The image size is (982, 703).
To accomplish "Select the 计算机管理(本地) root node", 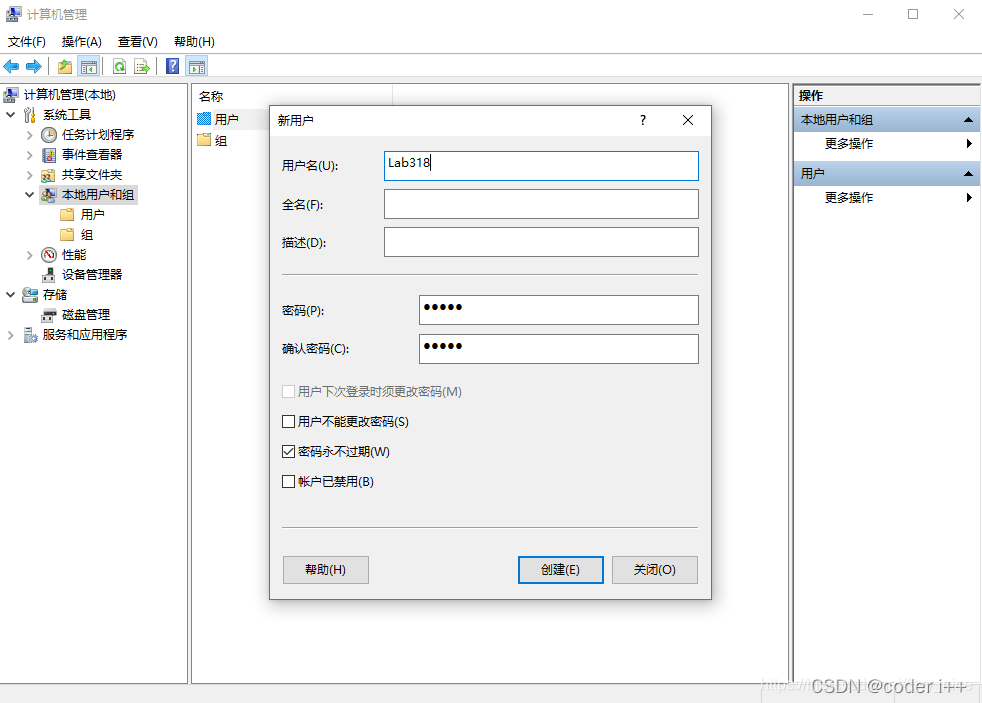I will click(70, 95).
